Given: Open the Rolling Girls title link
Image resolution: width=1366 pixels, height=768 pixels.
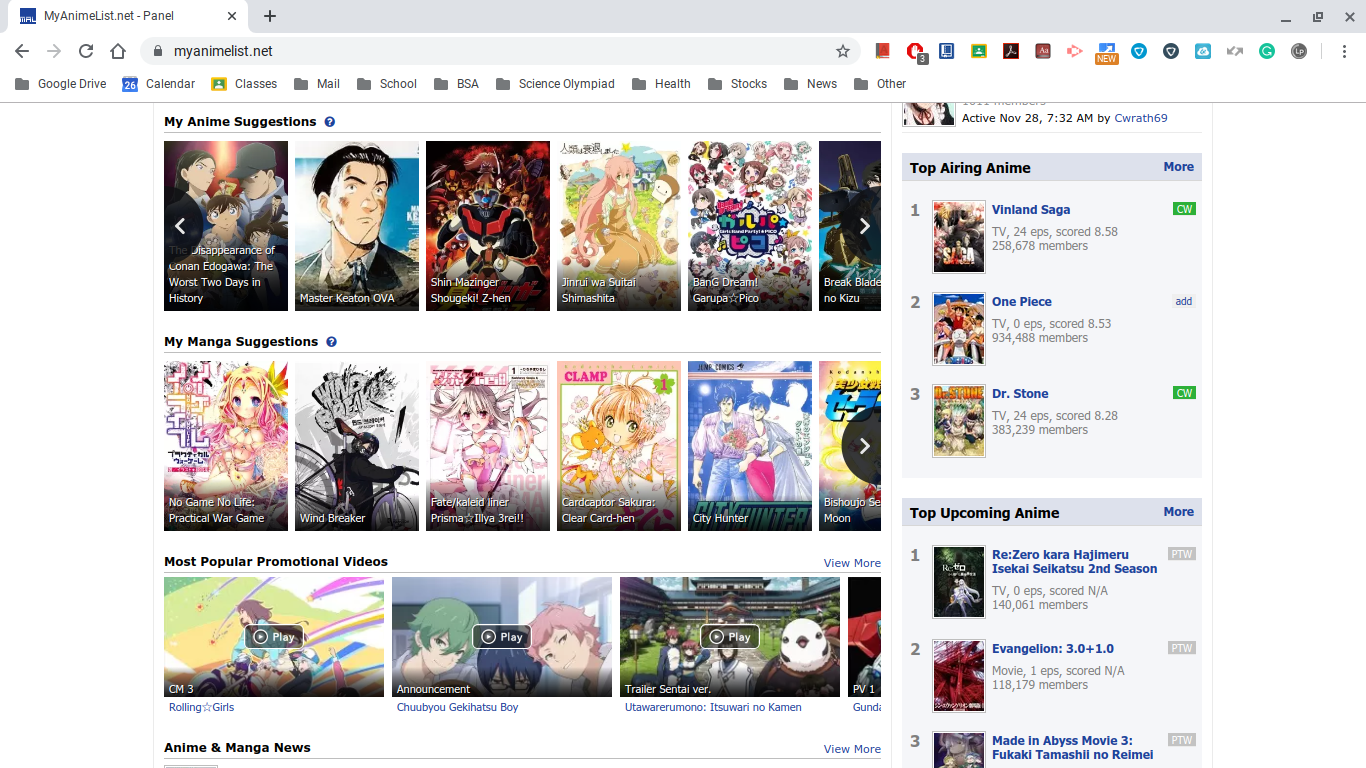Looking at the screenshot, I should [x=201, y=707].
